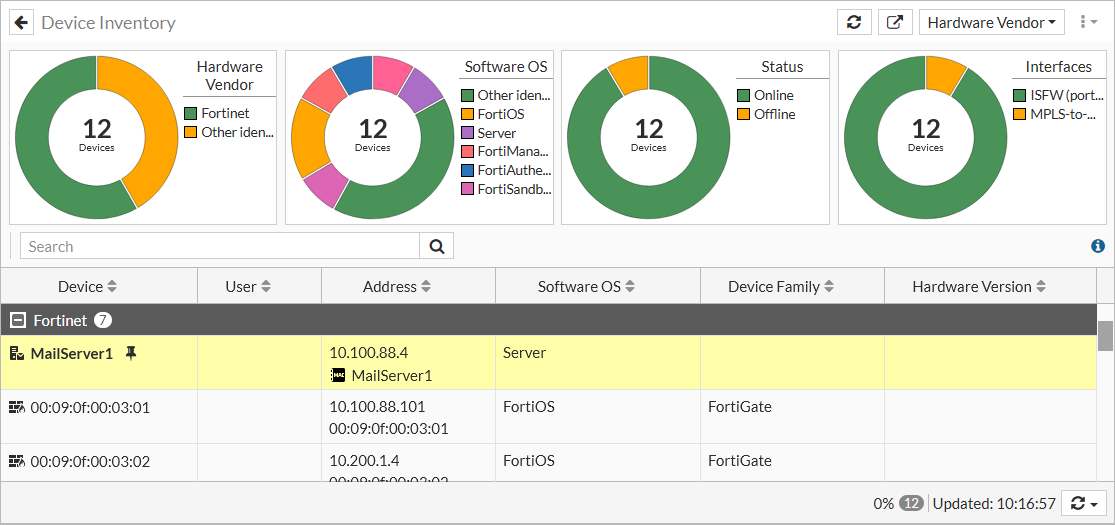This screenshot has width=1115, height=525.
Task: Click the FortiGate icon for 00:09:0f:00:03:01
Action: pyautogui.click(x=17, y=407)
